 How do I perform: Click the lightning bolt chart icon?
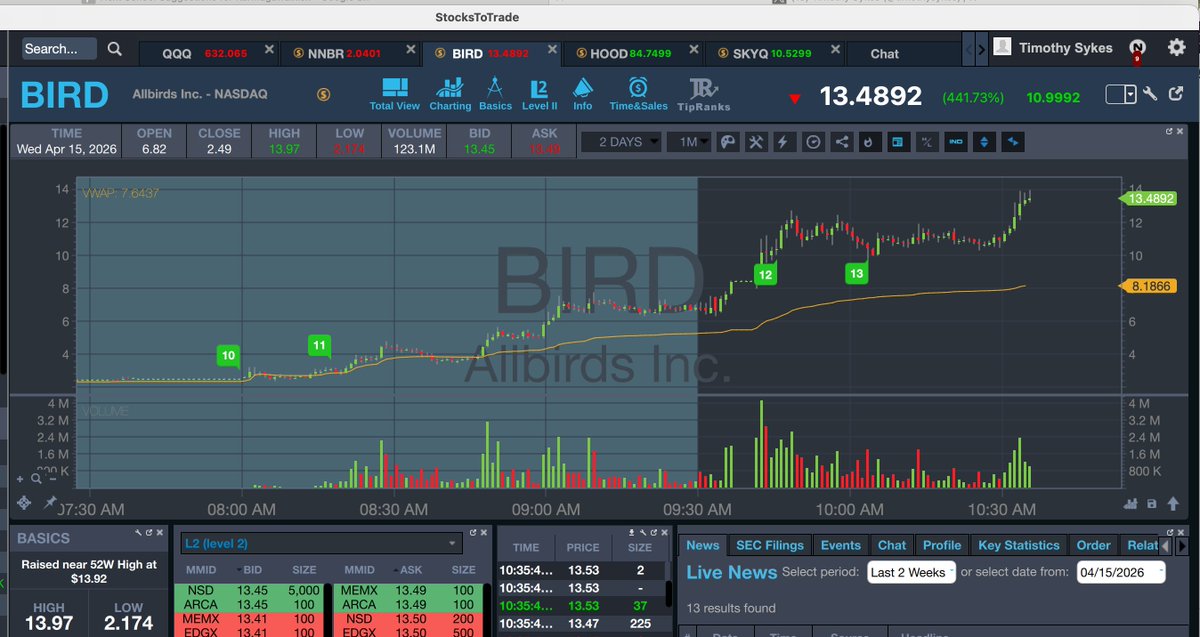click(785, 142)
